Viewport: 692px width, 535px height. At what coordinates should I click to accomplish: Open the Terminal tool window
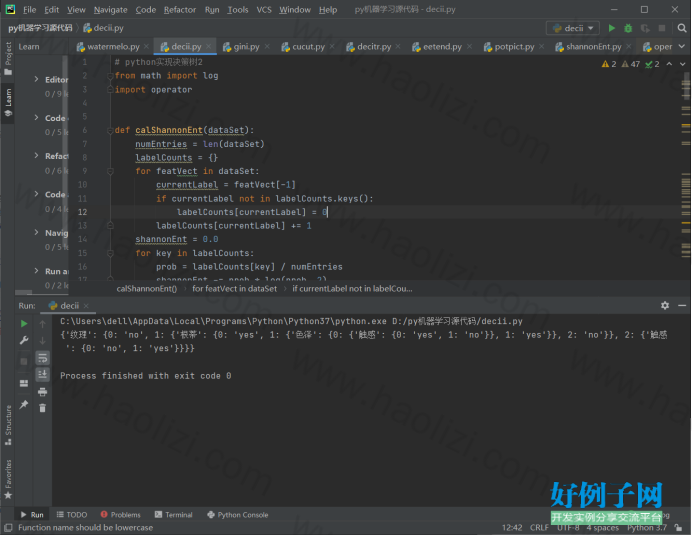(173, 515)
